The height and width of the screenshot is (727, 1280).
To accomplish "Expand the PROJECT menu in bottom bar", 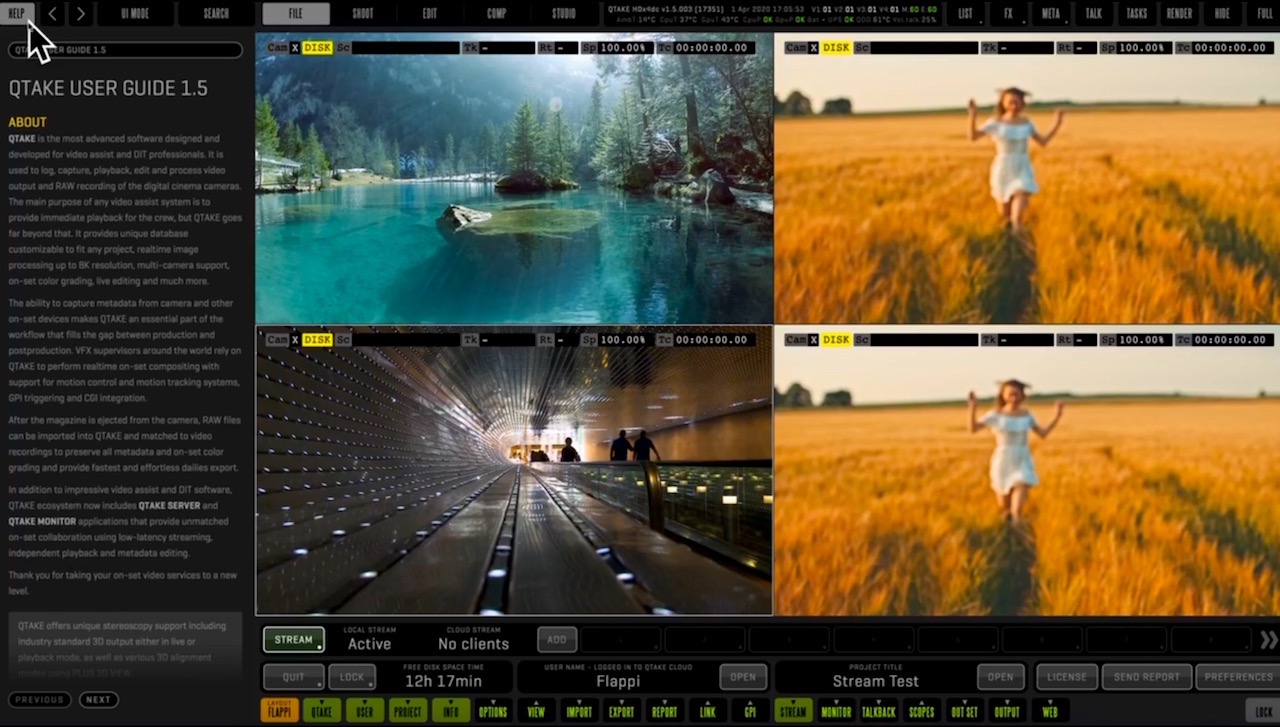I will 407,712.
